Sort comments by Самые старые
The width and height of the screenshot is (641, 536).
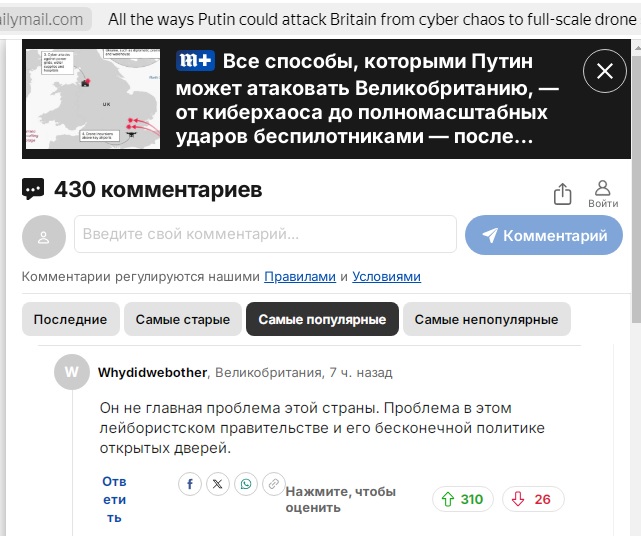(x=183, y=319)
